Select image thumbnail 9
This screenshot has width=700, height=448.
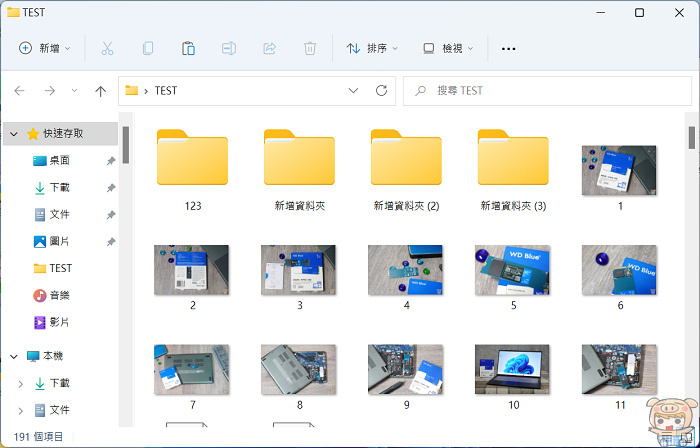(x=405, y=369)
